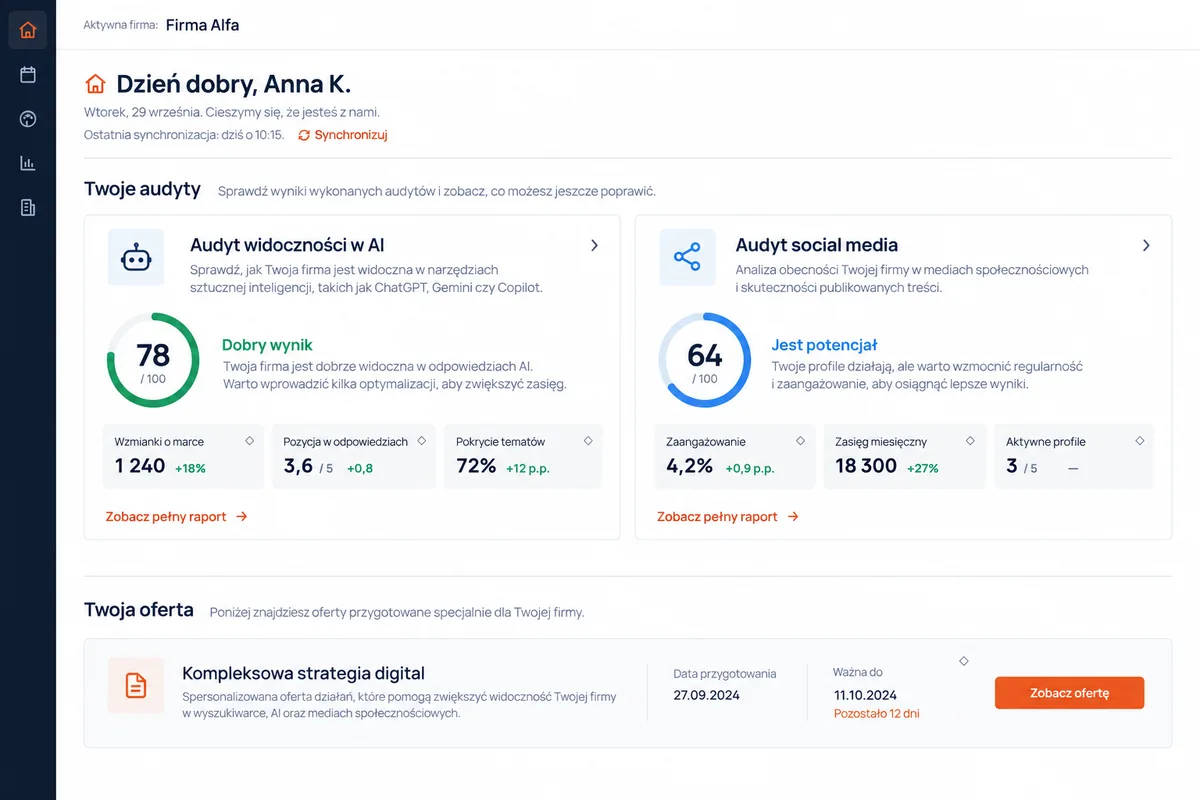Click the Jest potencjał heading
1200x800 pixels.
[x=824, y=345]
